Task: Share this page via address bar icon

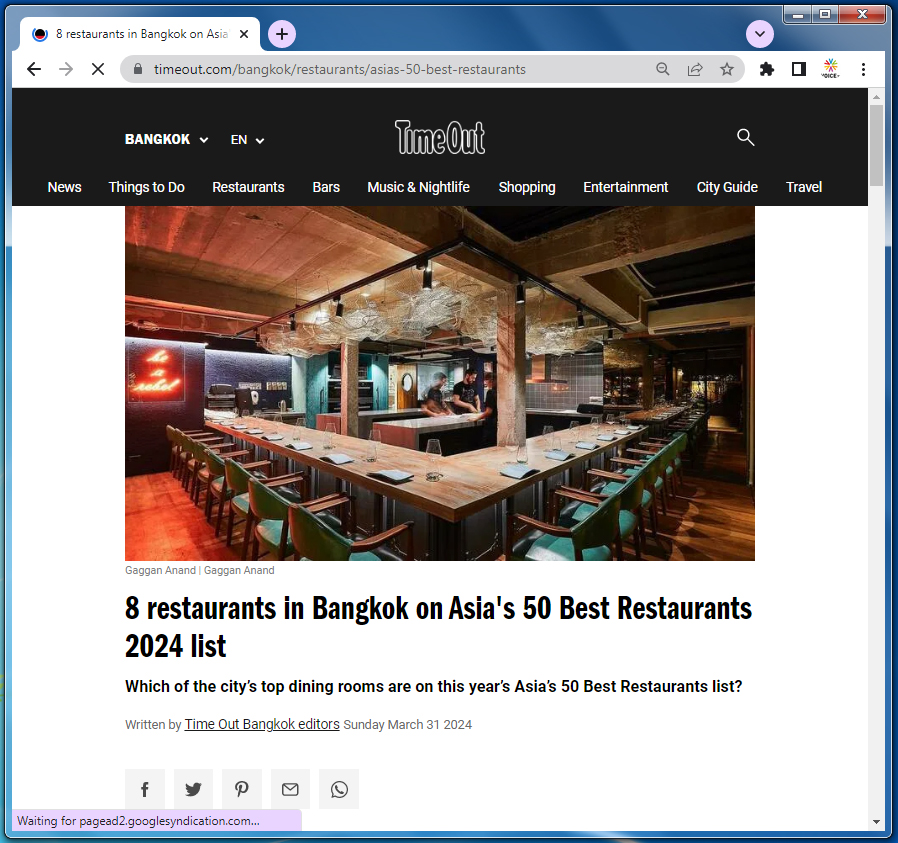Action: (x=695, y=69)
